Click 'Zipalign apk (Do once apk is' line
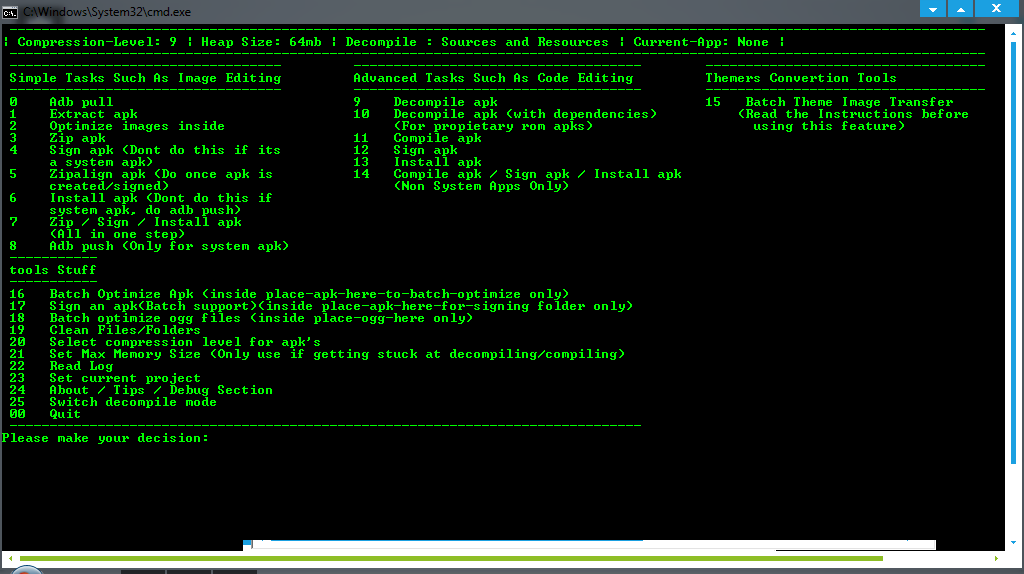This screenshot has width=1024, height=574. 161,174
